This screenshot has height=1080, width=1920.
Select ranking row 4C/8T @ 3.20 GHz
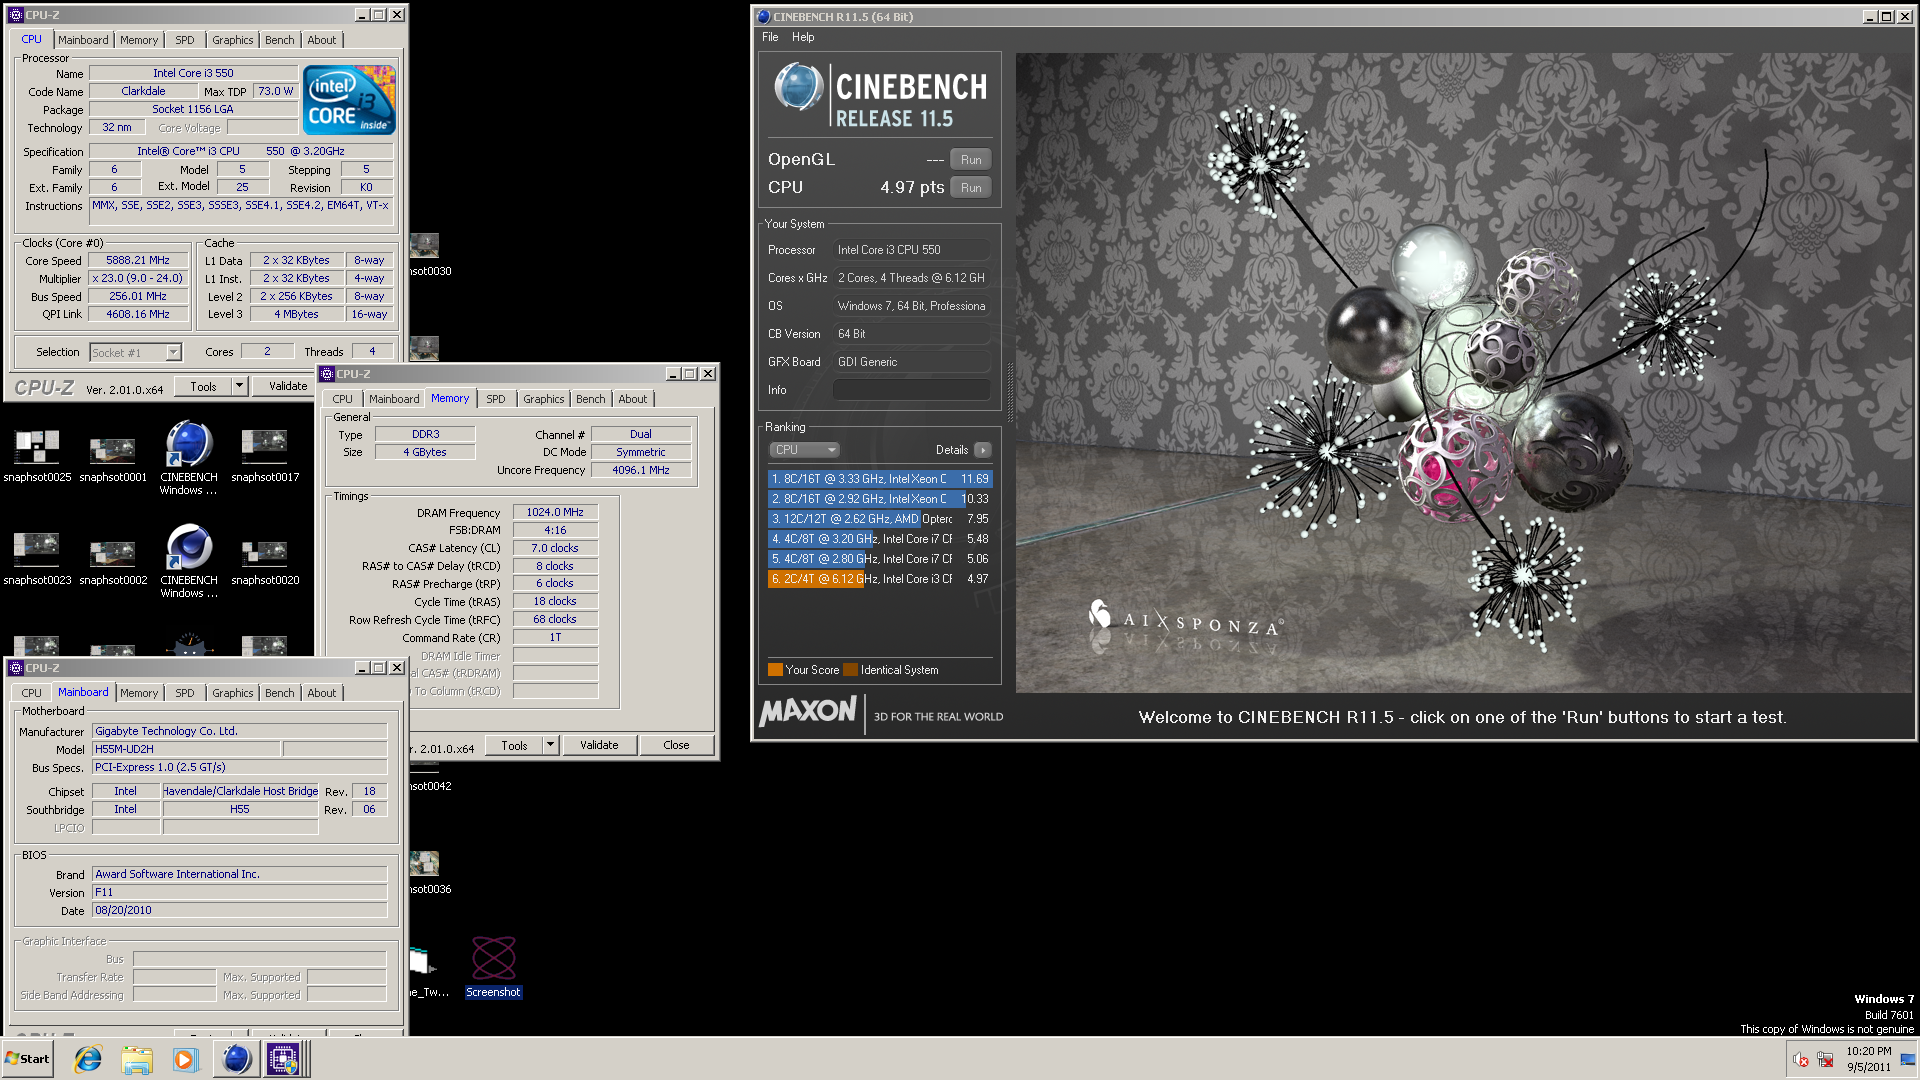pos(880,539)
